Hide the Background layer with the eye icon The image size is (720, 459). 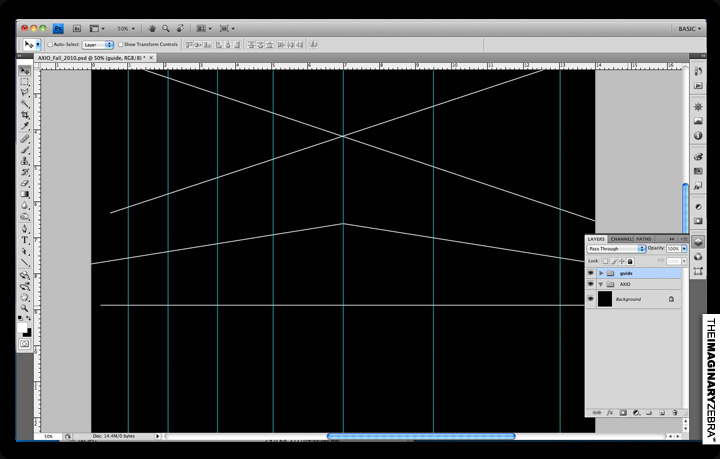(x=591, y=299)
